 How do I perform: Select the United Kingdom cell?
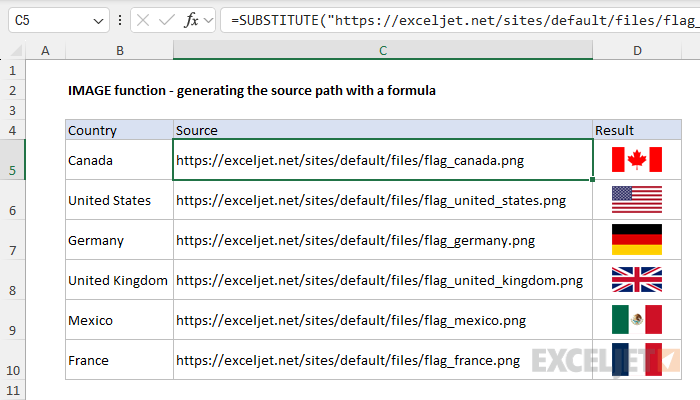(119, 279)
